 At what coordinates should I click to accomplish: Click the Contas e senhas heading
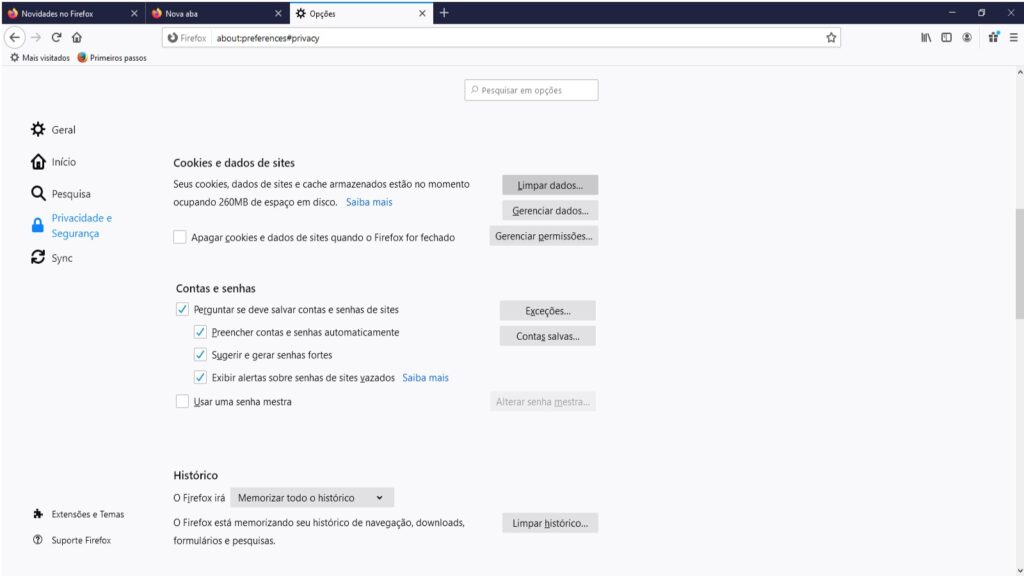point(216,288)
